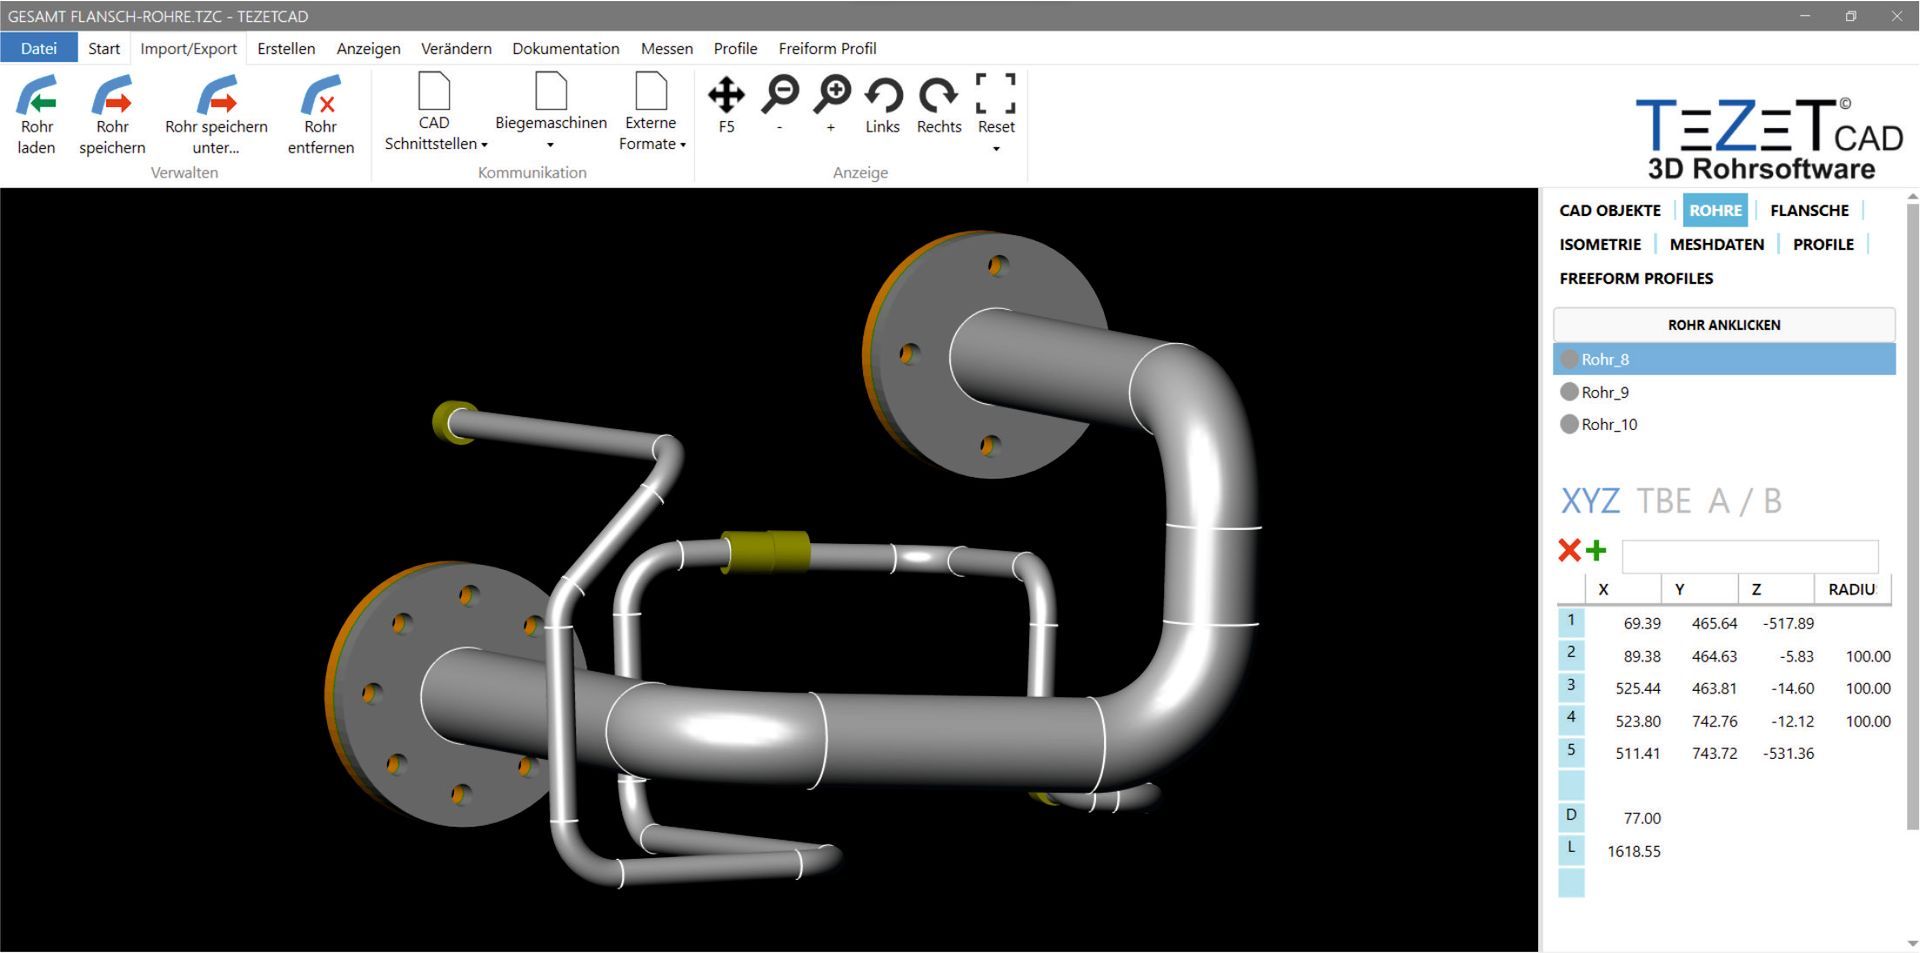Zoom in with the plus magnifier
This screenshot has height=953, width=1920.
tap(831, 95)
